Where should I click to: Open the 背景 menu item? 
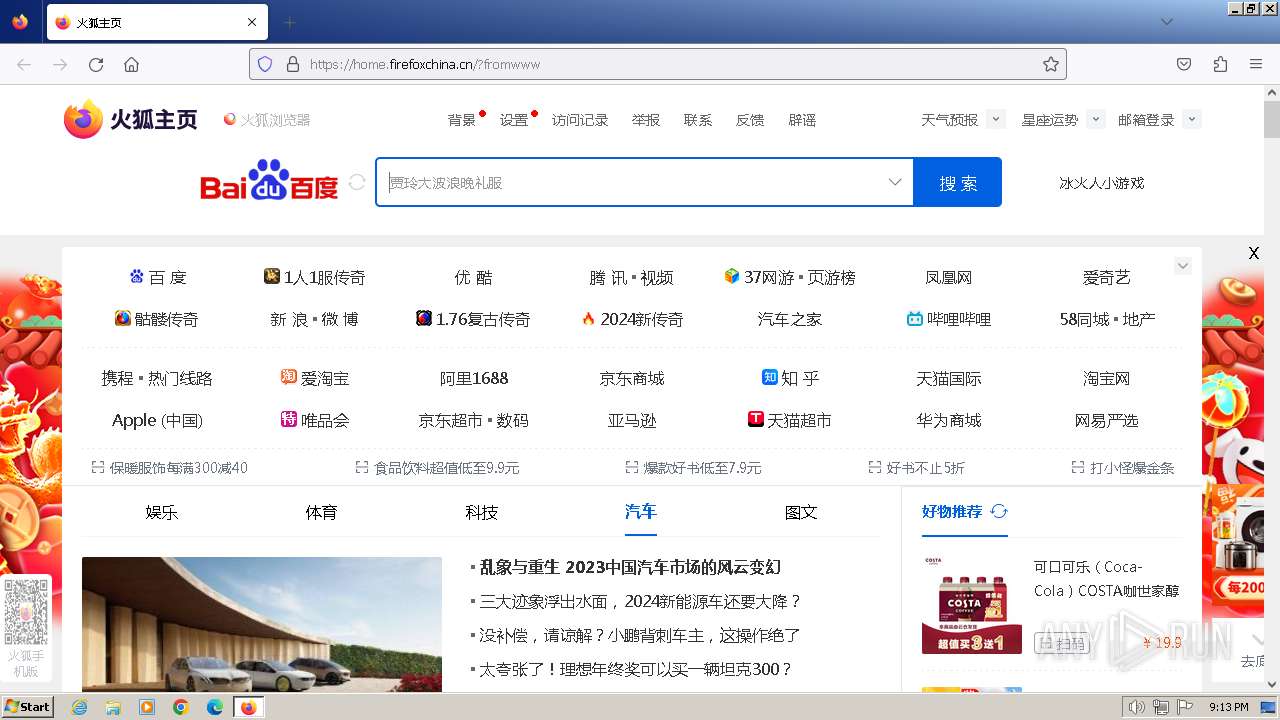(462, 120)
